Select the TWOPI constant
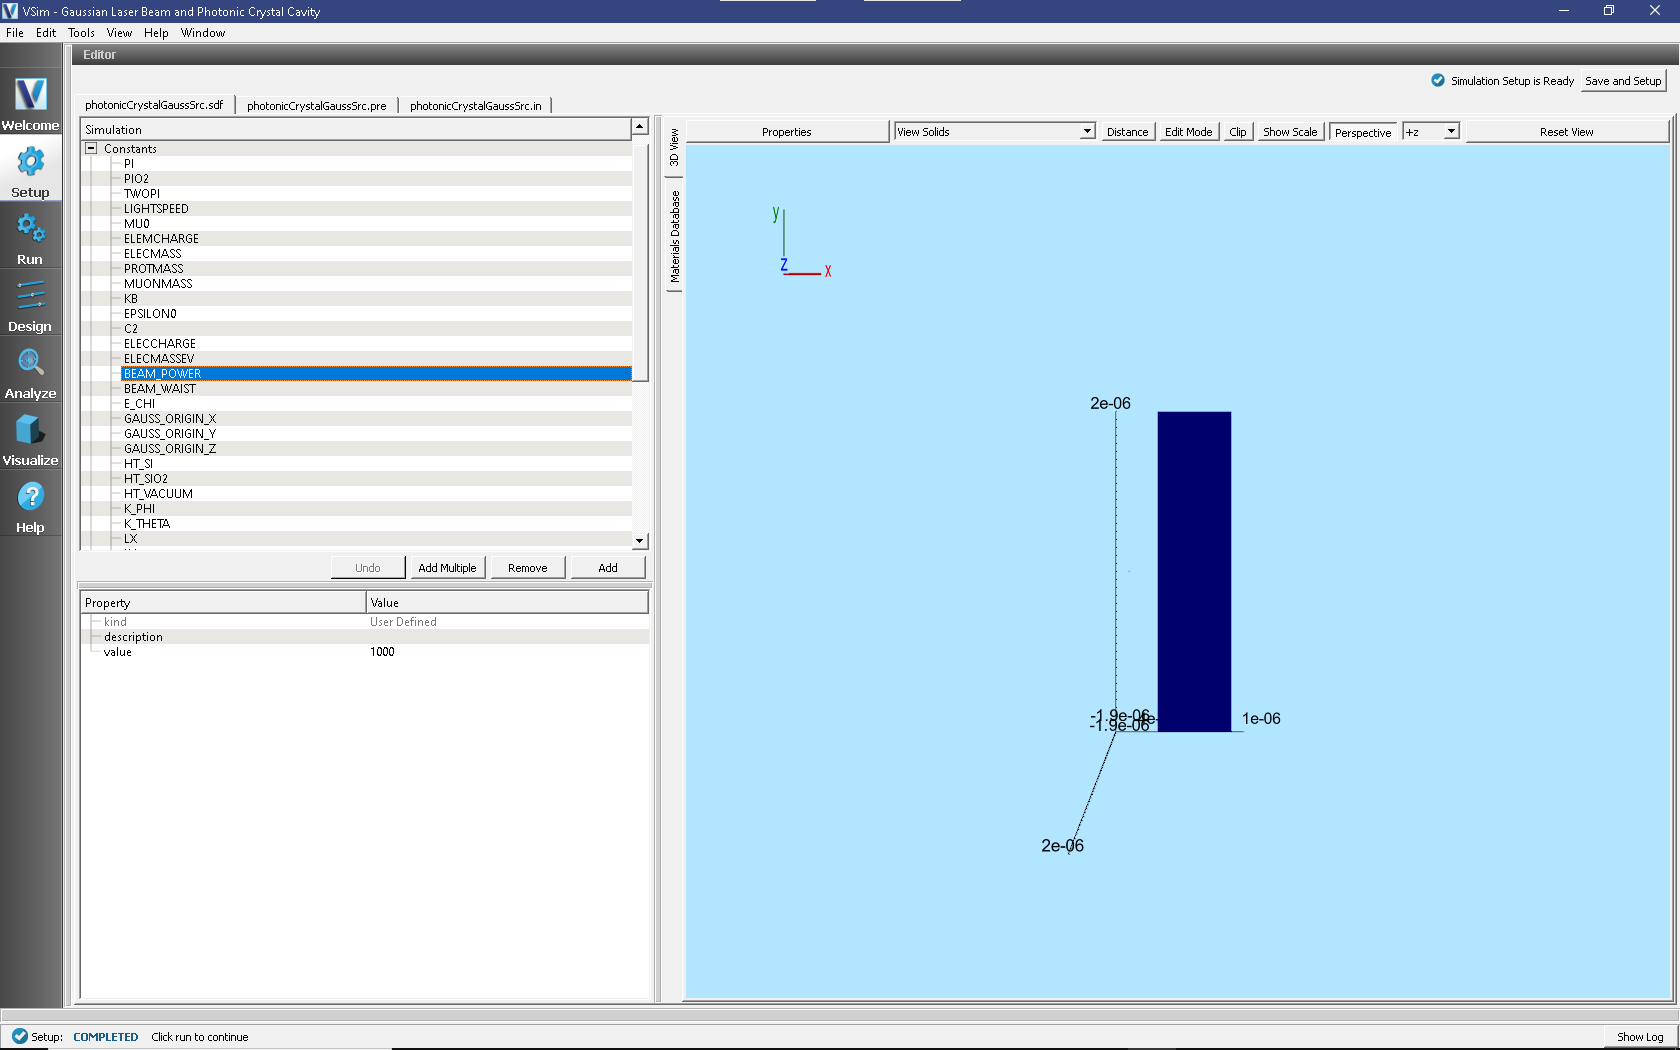Screen dimensions: 1680x1050 (142, 193)
